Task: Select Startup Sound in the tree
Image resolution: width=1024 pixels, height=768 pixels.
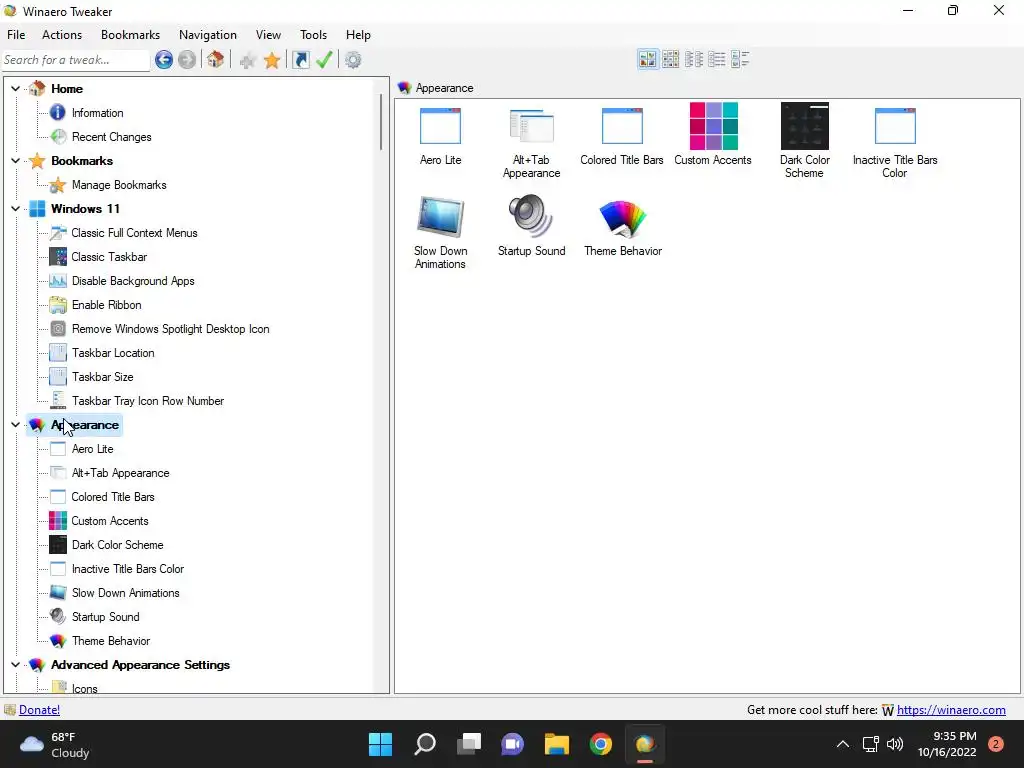Action: 105,617
